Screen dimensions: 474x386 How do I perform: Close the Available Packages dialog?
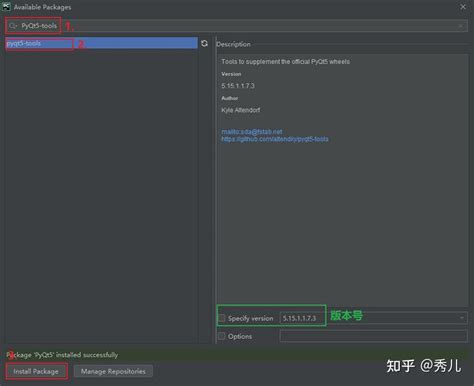[463, 7]
